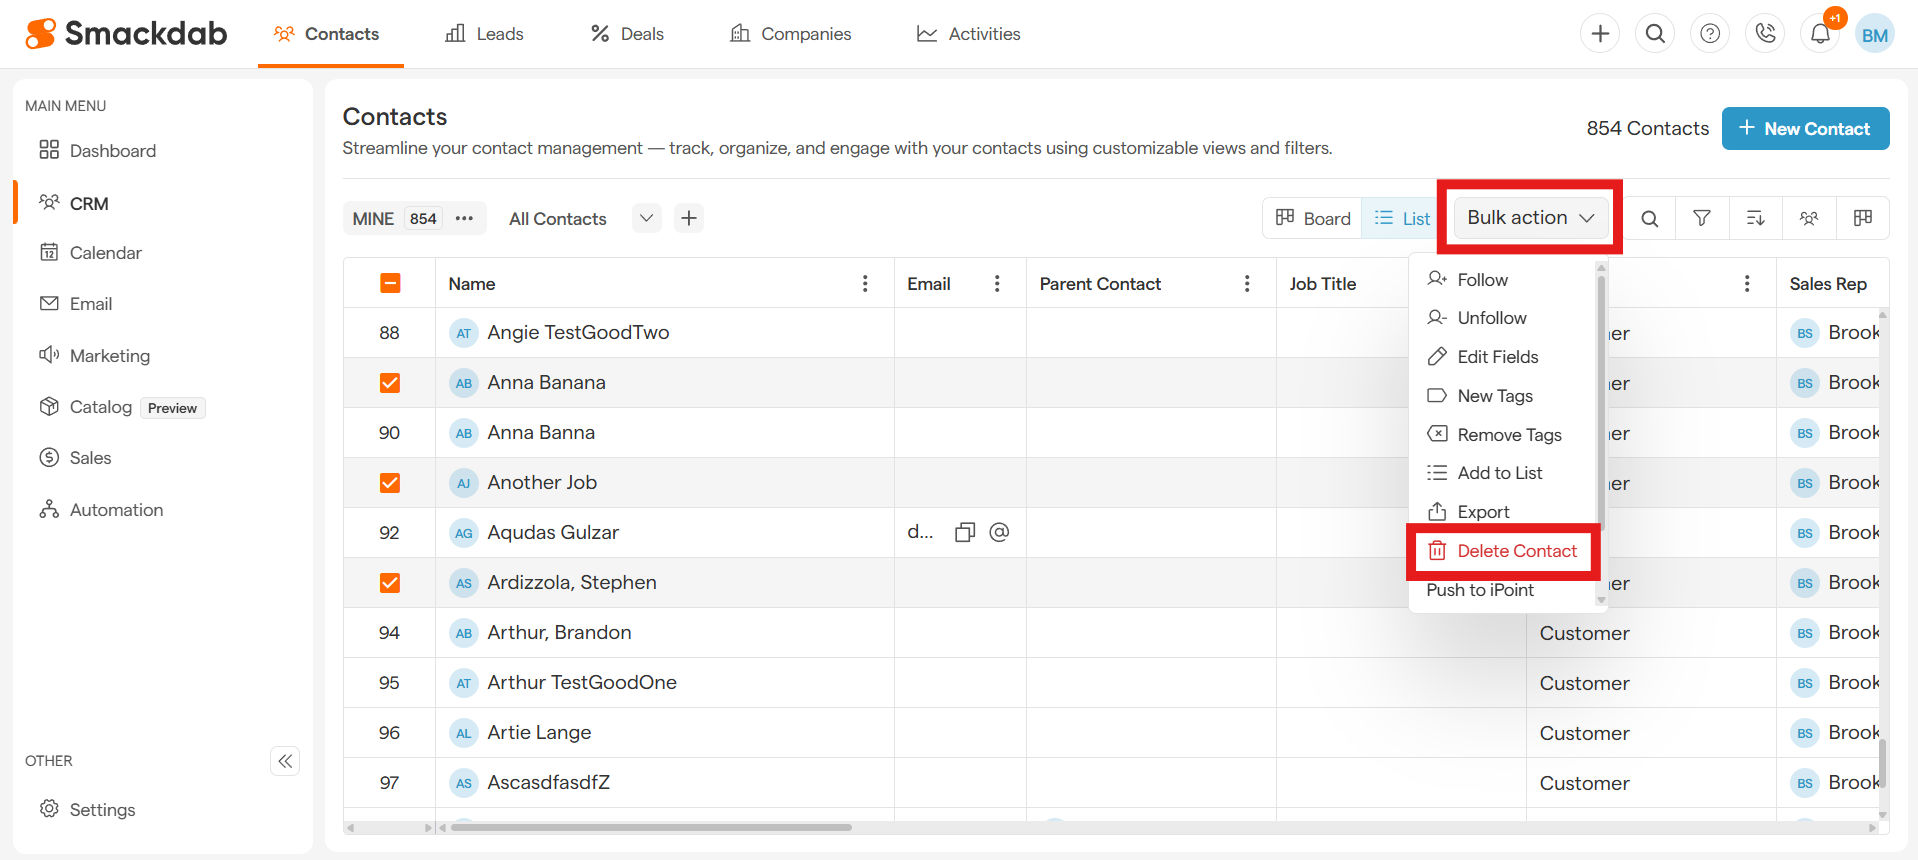Screen dimensions: 1918x860
Task: Choose Delete Contact from bulk menu
Action: (x=1516, y=551)
